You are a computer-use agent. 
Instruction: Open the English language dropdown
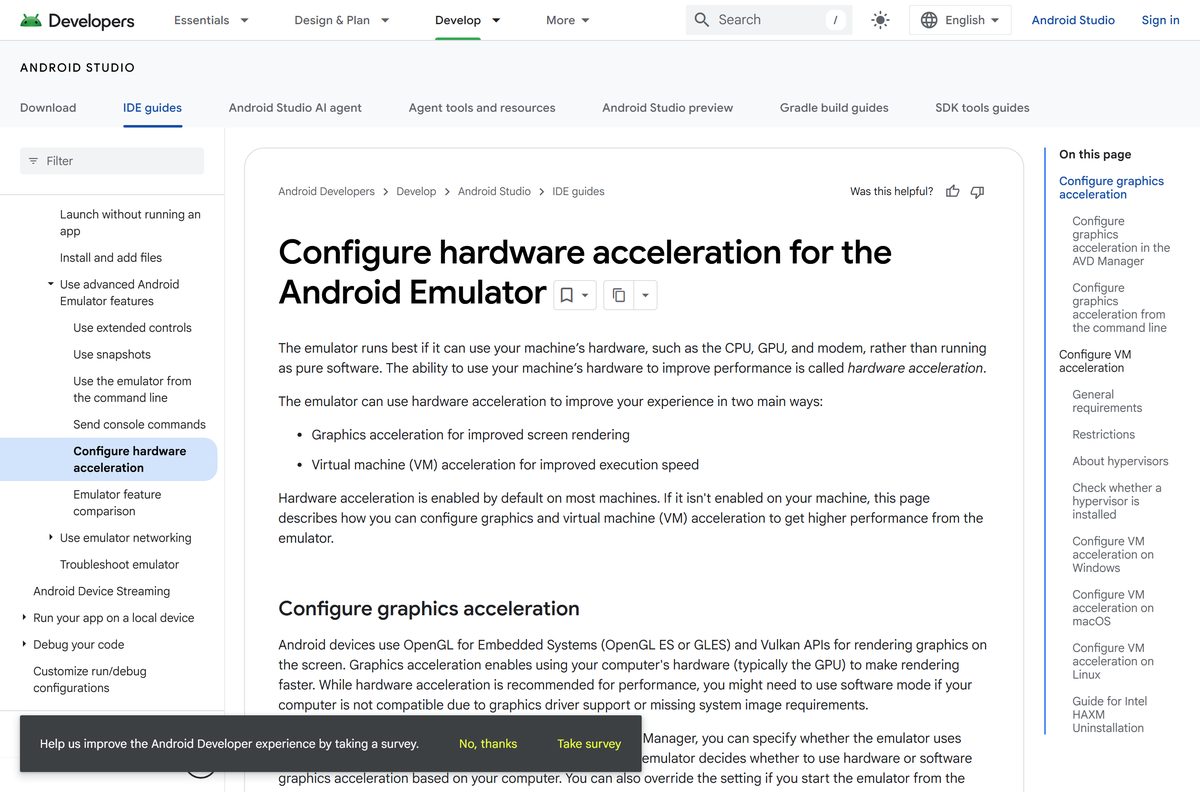click(x=960, y=20)
